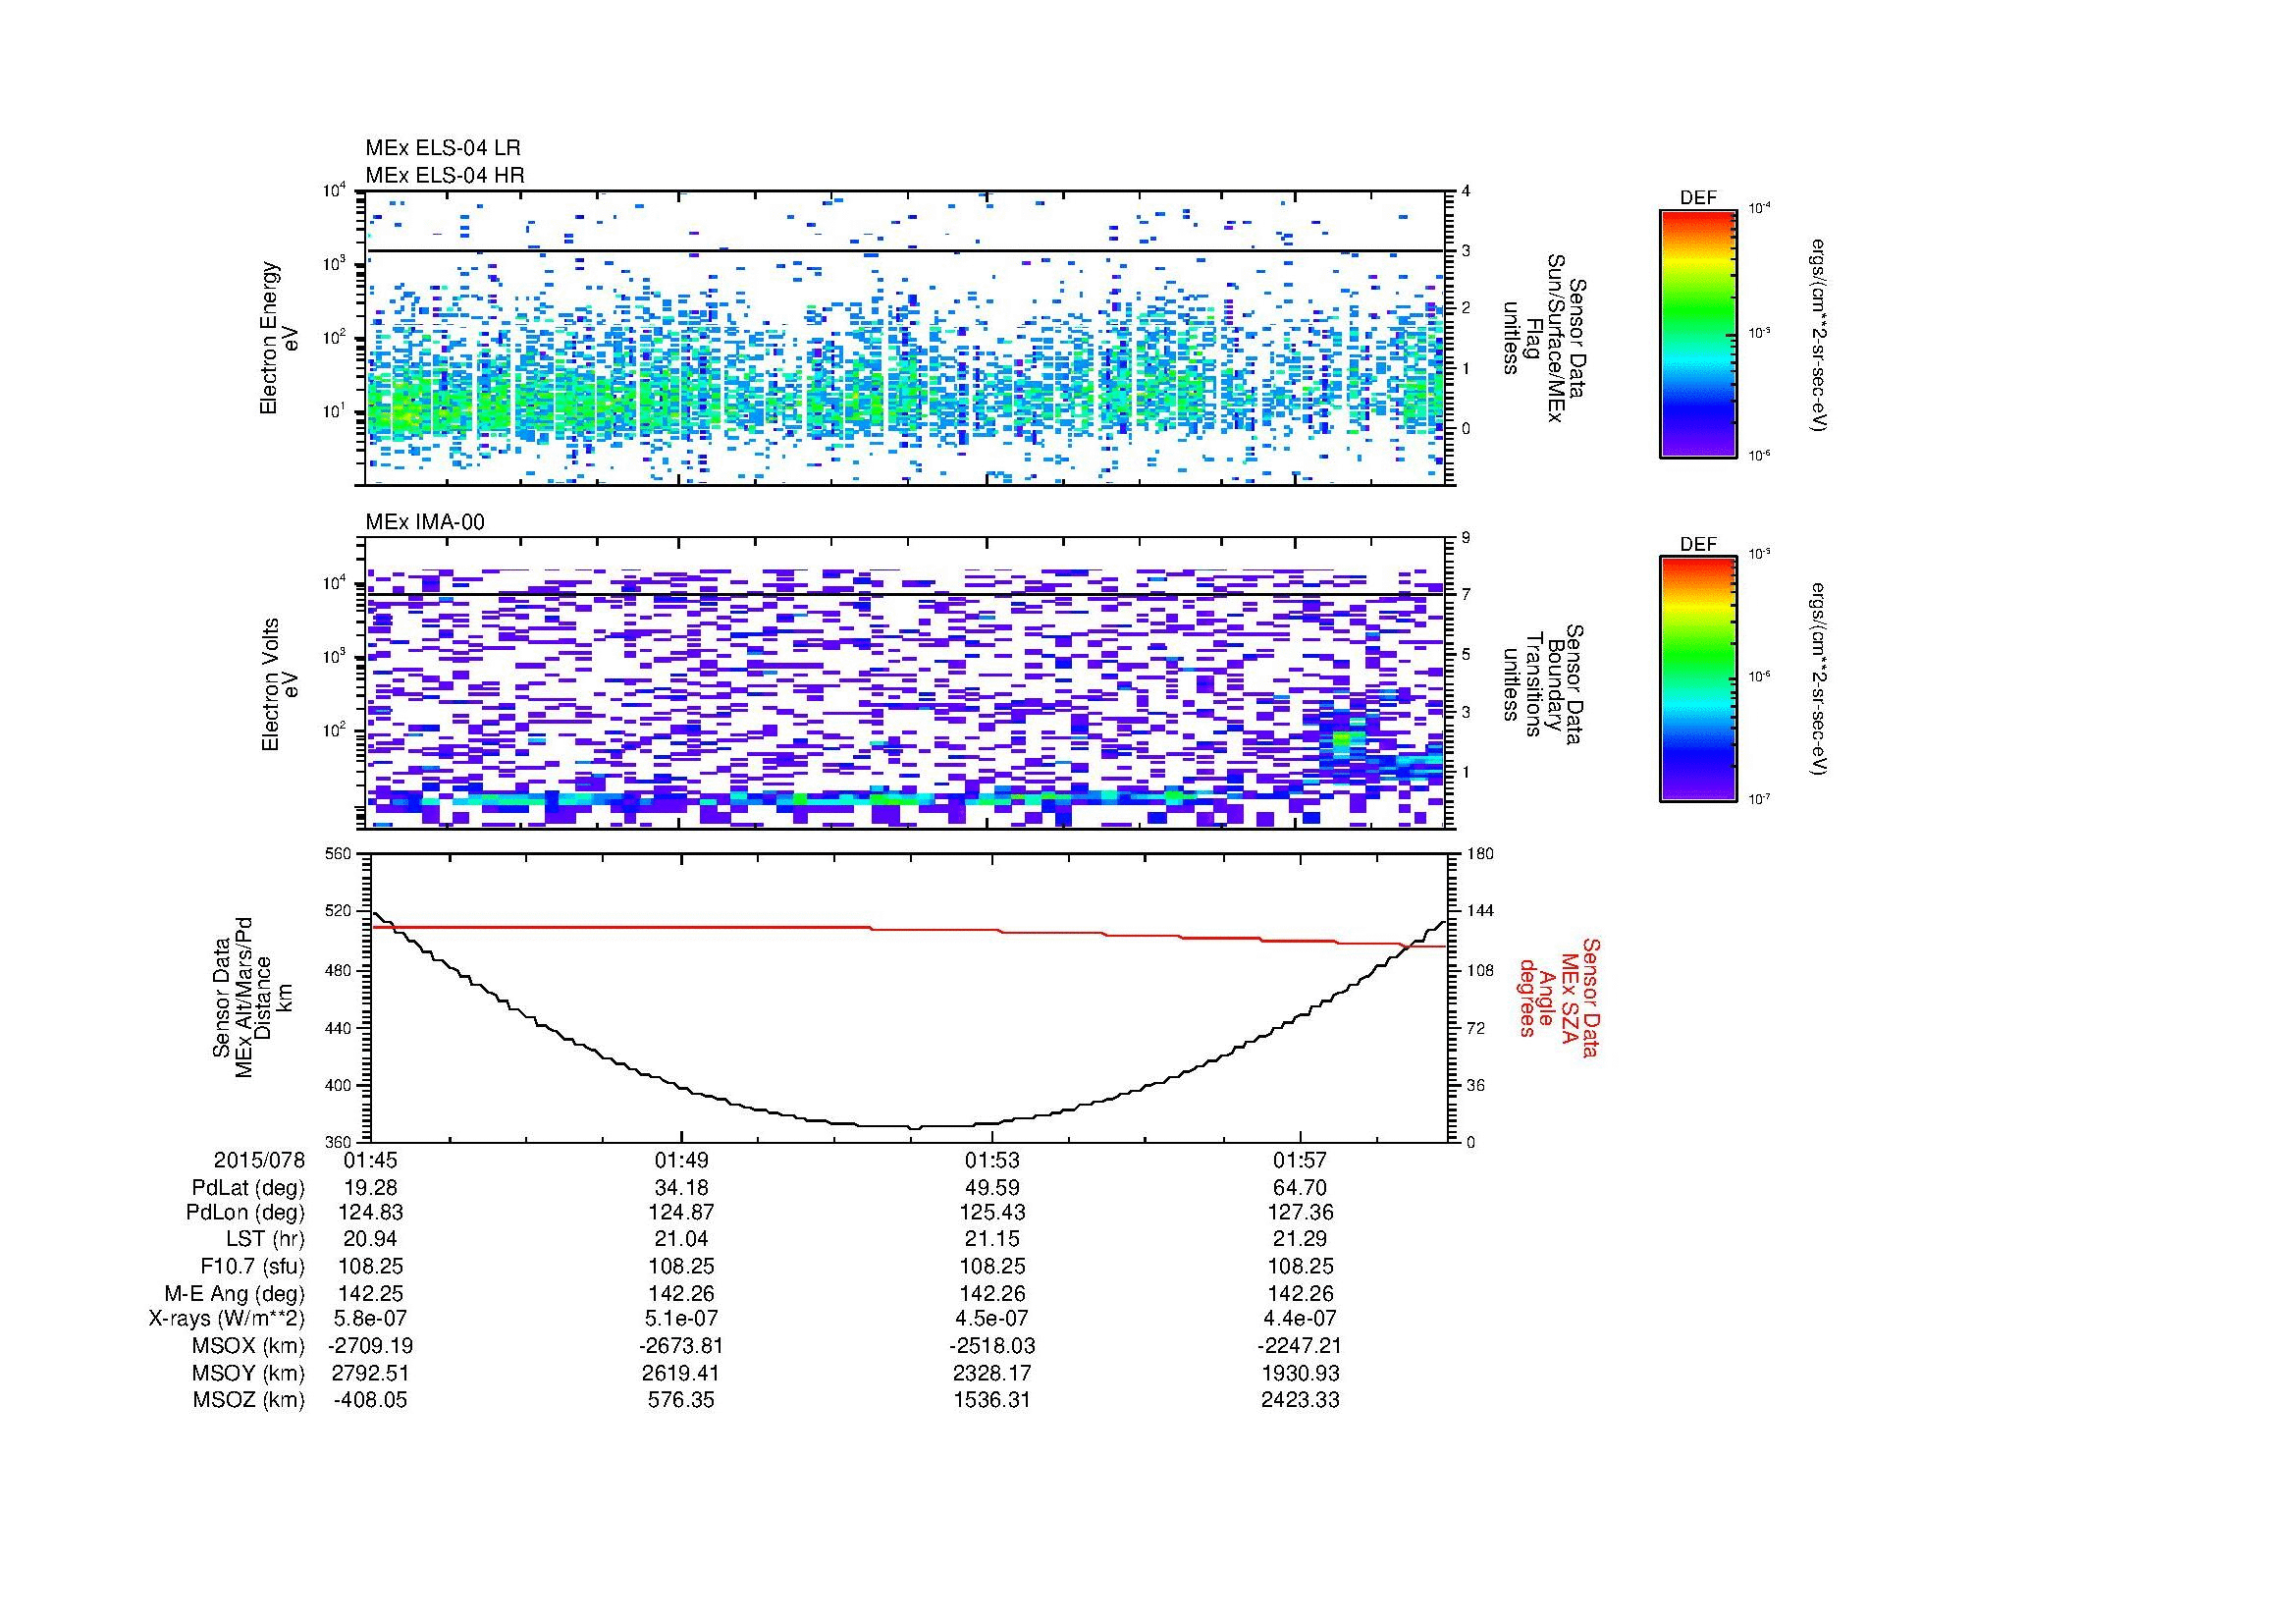
Task: Click the time tick label '01:45'
Action: click(370, 1160)
